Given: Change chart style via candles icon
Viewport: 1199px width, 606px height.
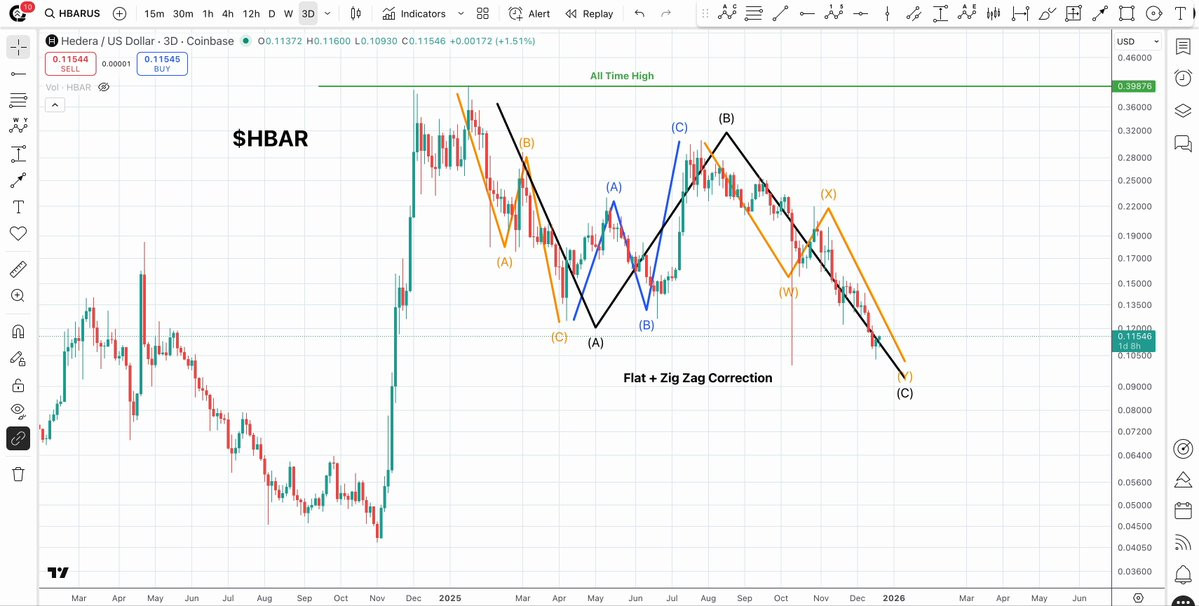Looking at the screenshot, I should (x=356, y=14).
